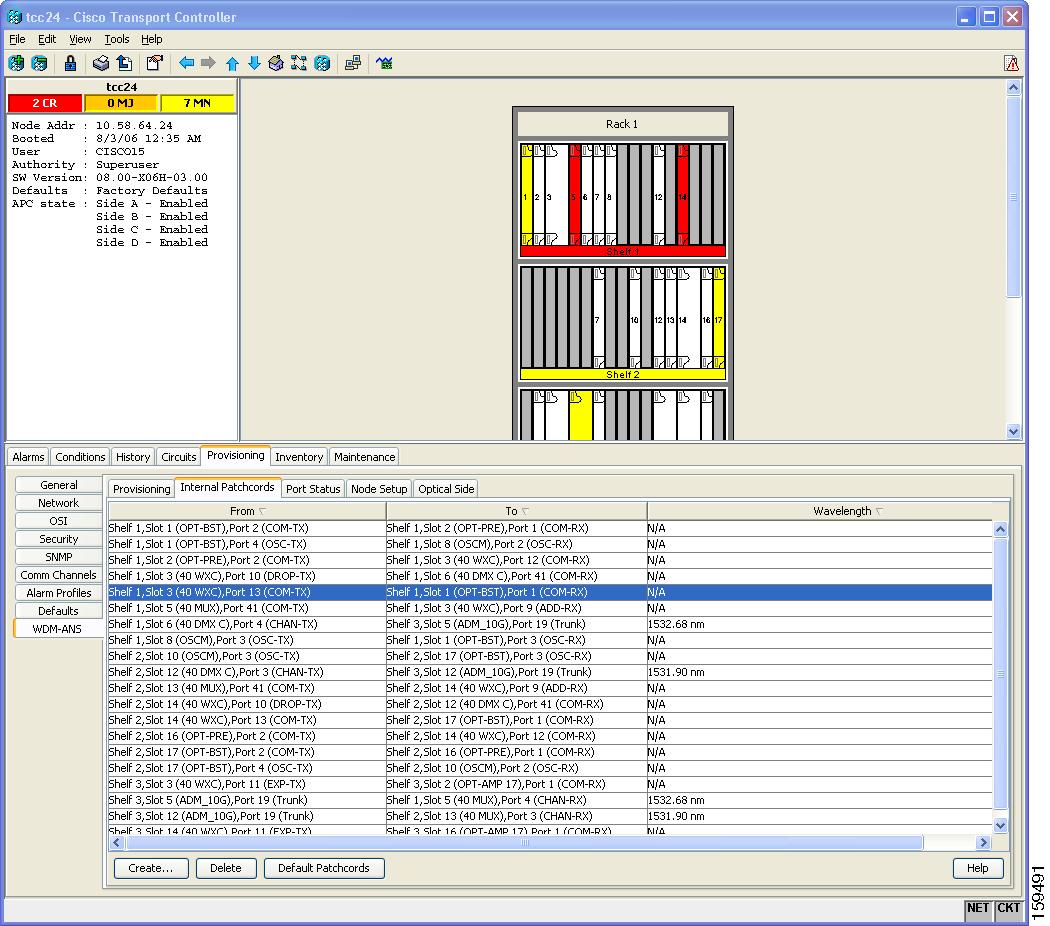
Task: Click the Help button in patchcords pane
Action: click(x=978, y=868)
